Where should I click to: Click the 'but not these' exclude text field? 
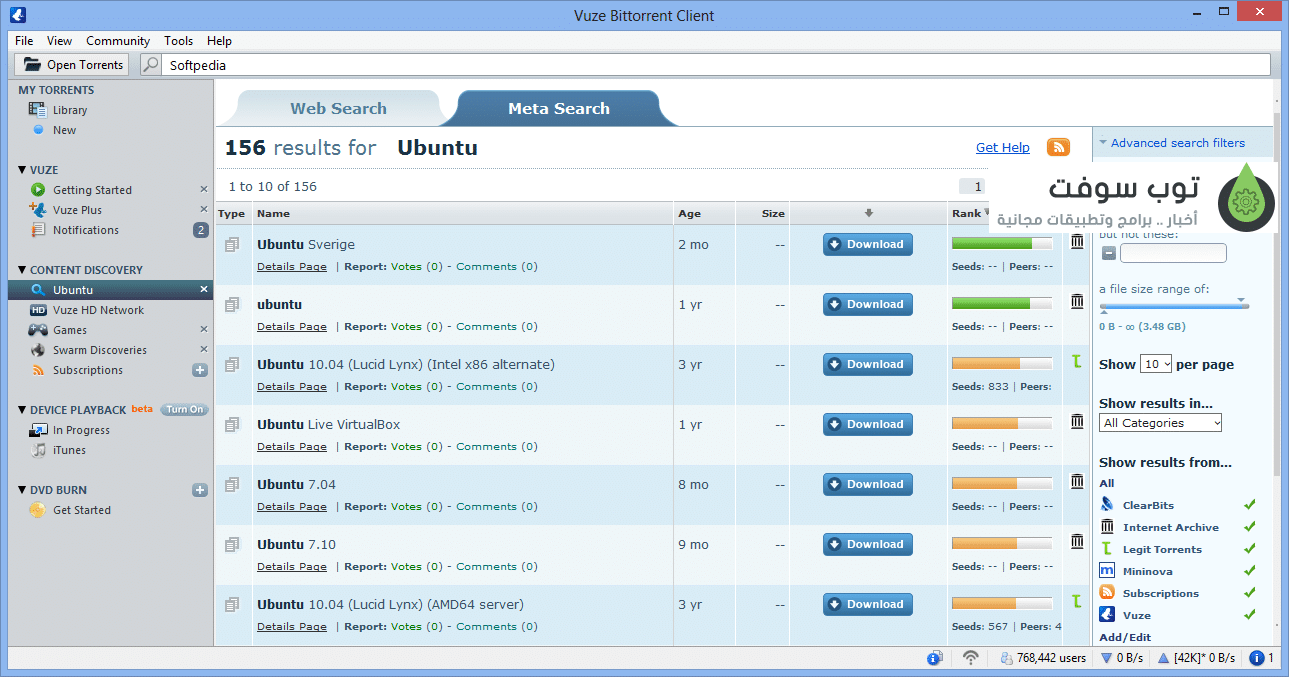tap(1173, 253)
